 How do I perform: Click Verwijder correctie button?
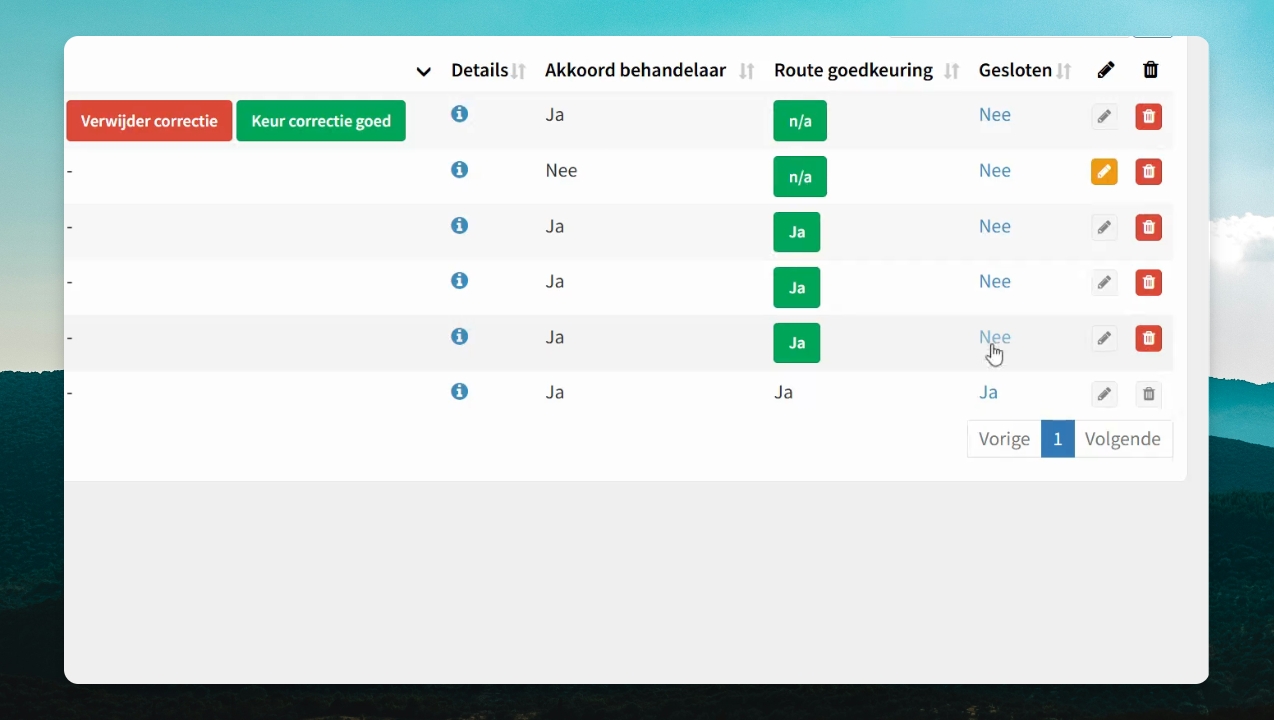[149, 121]
